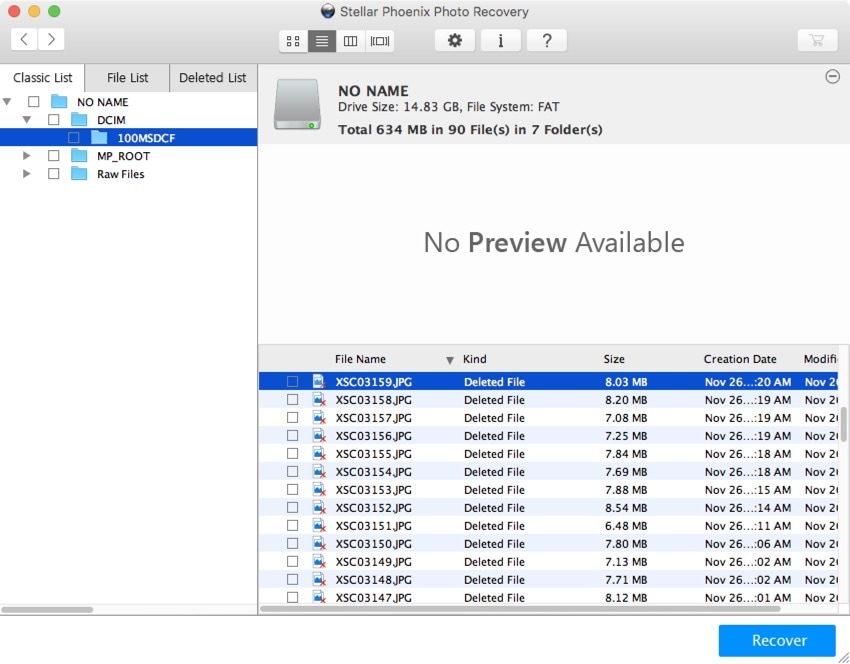
Task: Select the XSC03153.JPG file name
Action: pyautogui.click(x=374, y=489)
